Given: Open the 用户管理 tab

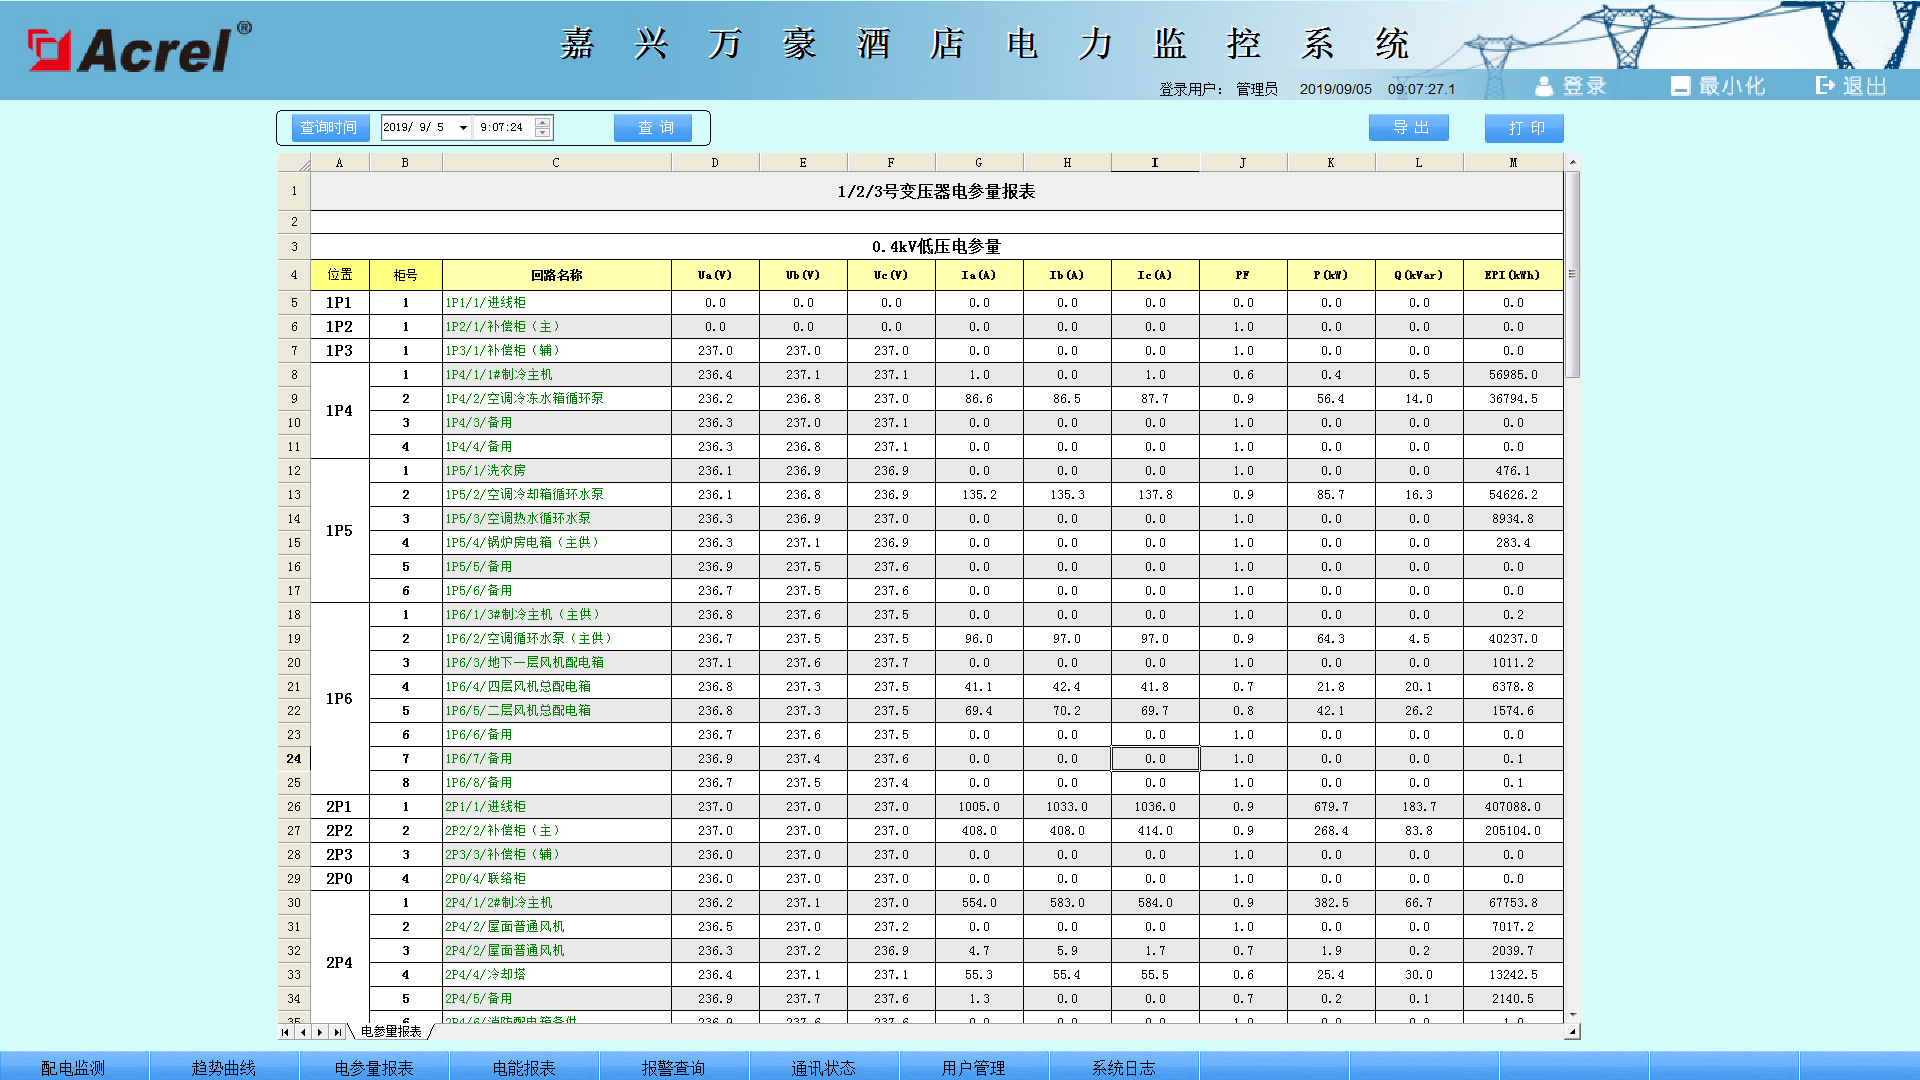Looking at the screenshot, I should coord(974,1067).
